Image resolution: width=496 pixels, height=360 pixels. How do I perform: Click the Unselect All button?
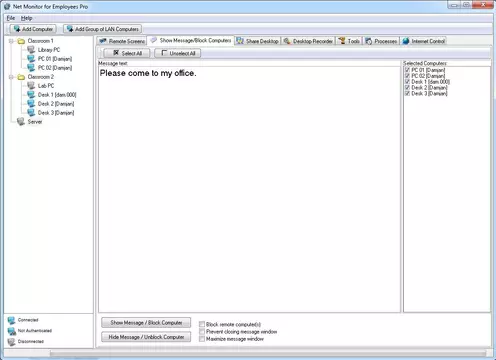pos(178,53)
